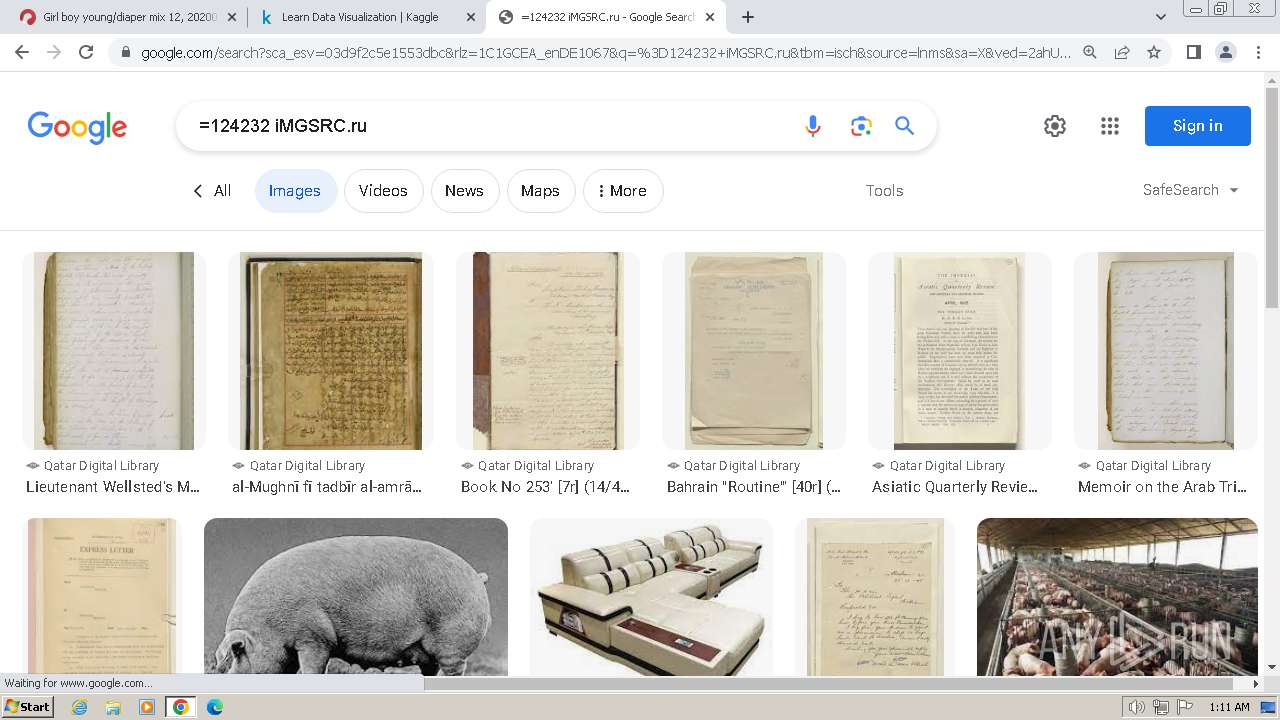The width and height of the screenshot is (1280, 720).
Task: Bookmark this page with the star
Action: tap(1154, 52)
